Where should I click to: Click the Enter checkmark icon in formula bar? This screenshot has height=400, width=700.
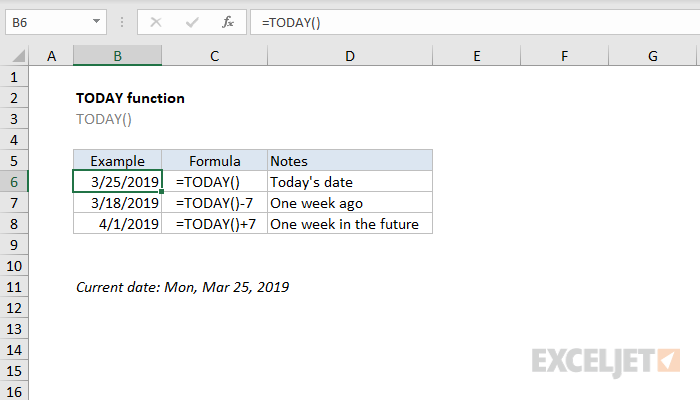coord(191,21)
